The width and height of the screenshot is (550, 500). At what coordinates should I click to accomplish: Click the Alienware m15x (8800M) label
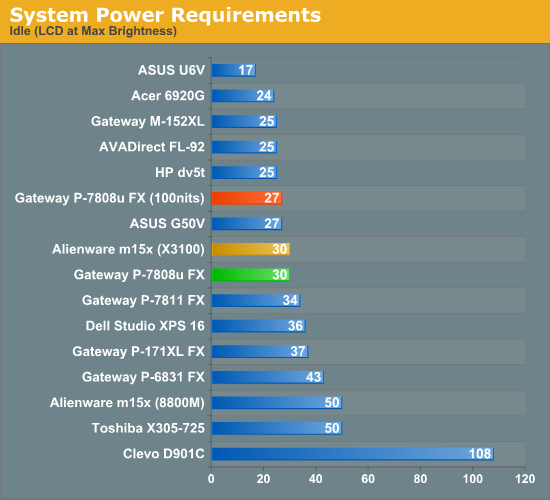127,403
